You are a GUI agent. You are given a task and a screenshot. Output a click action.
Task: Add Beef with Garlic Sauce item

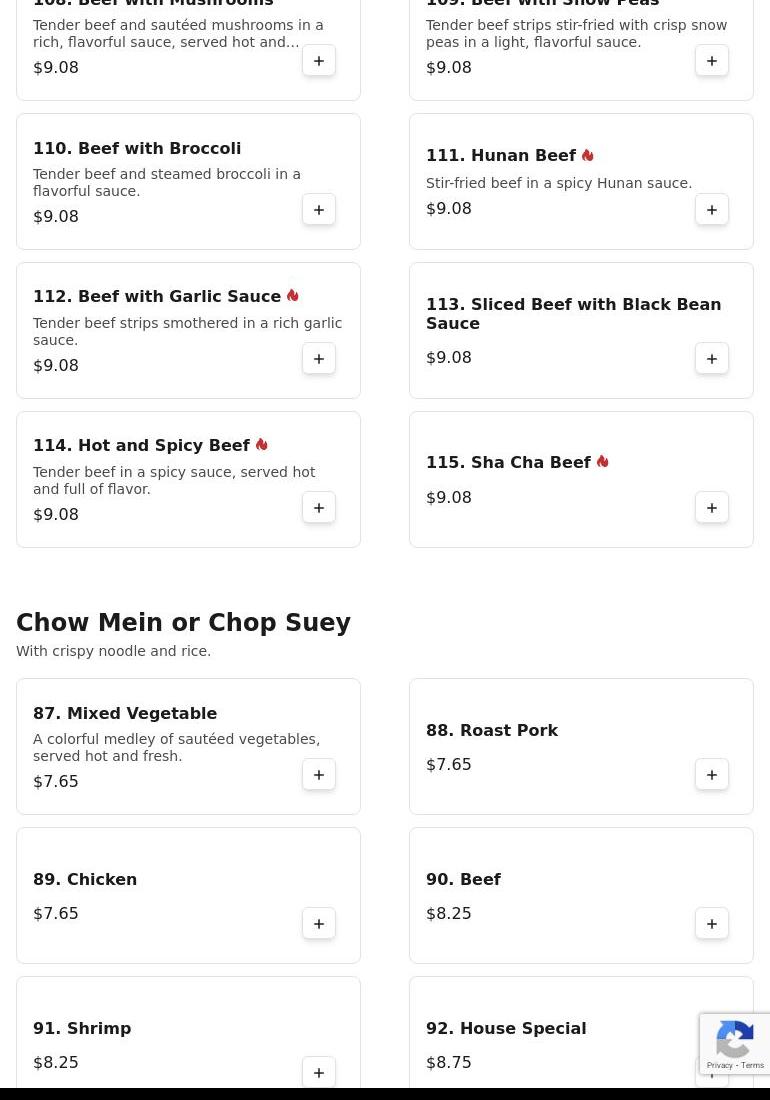click(319, 358)
